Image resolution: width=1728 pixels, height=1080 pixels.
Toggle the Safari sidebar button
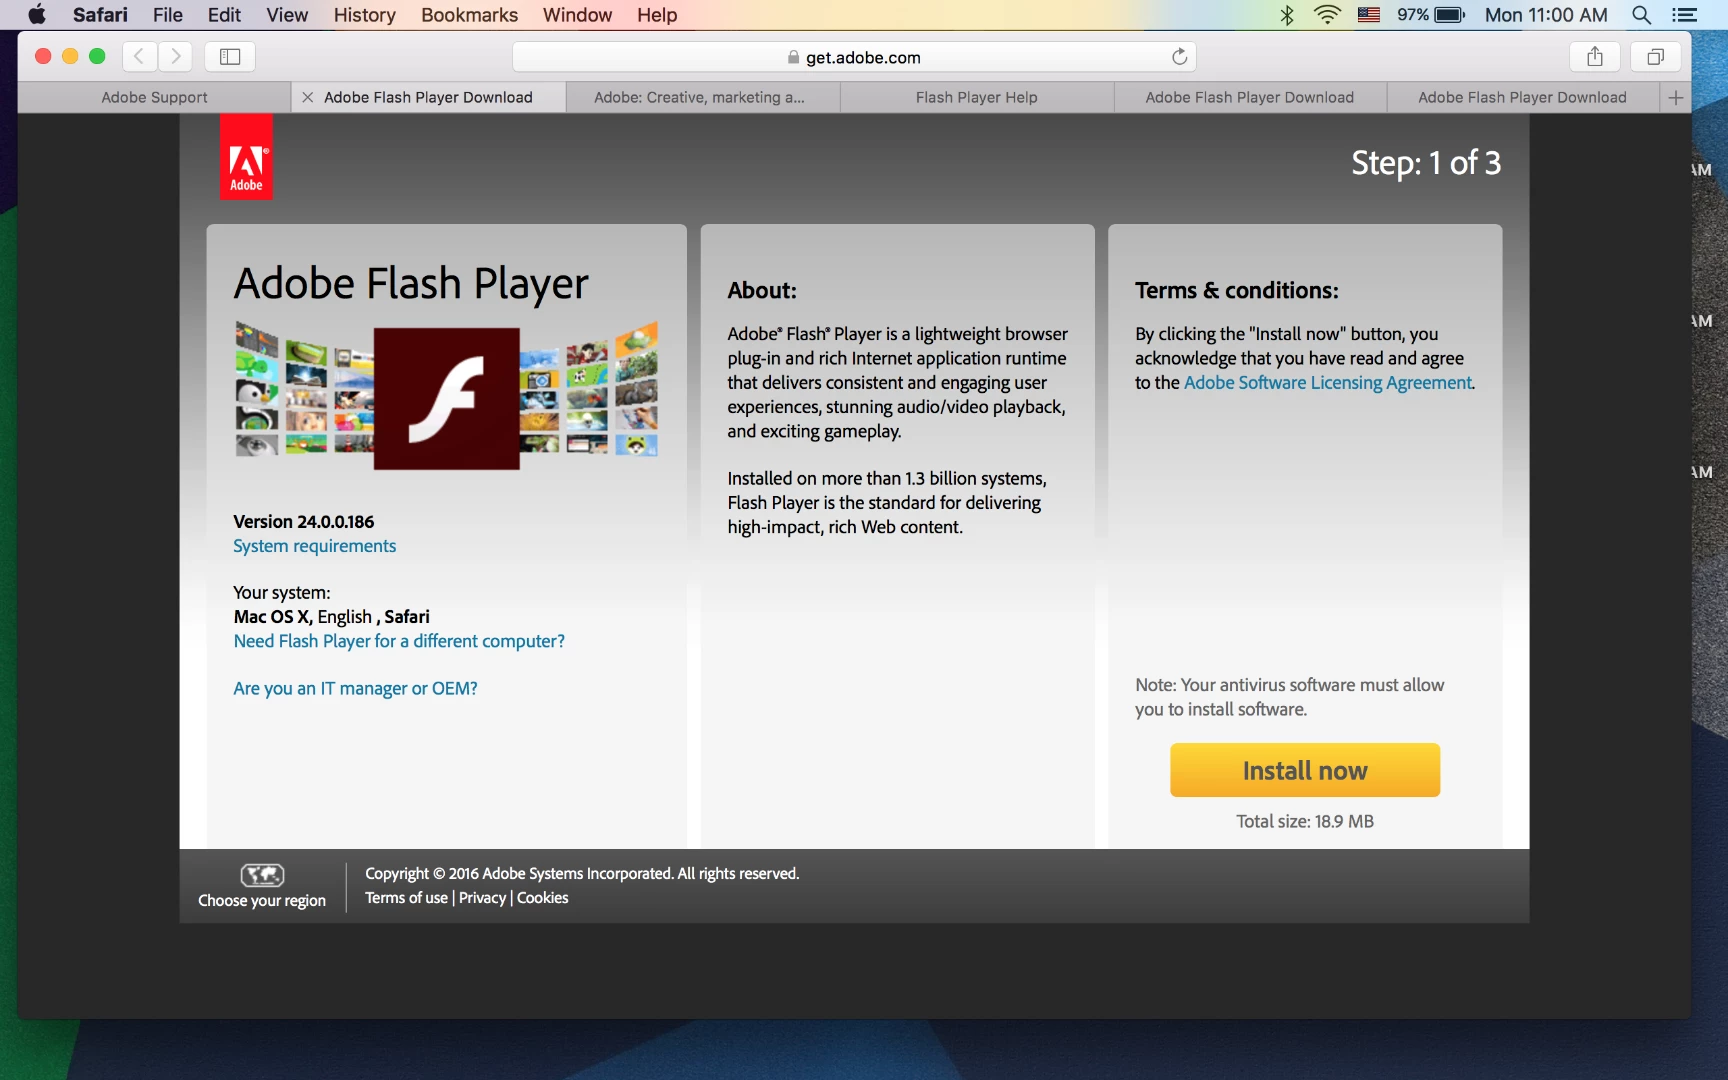coord(230,56)
